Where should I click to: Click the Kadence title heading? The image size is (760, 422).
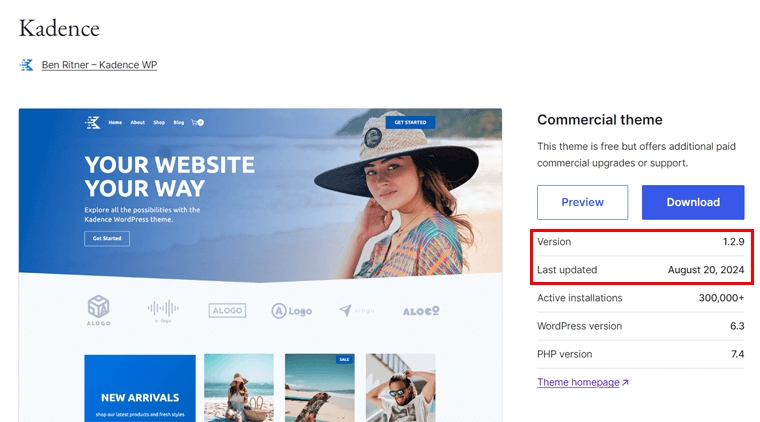click(59, 29)
